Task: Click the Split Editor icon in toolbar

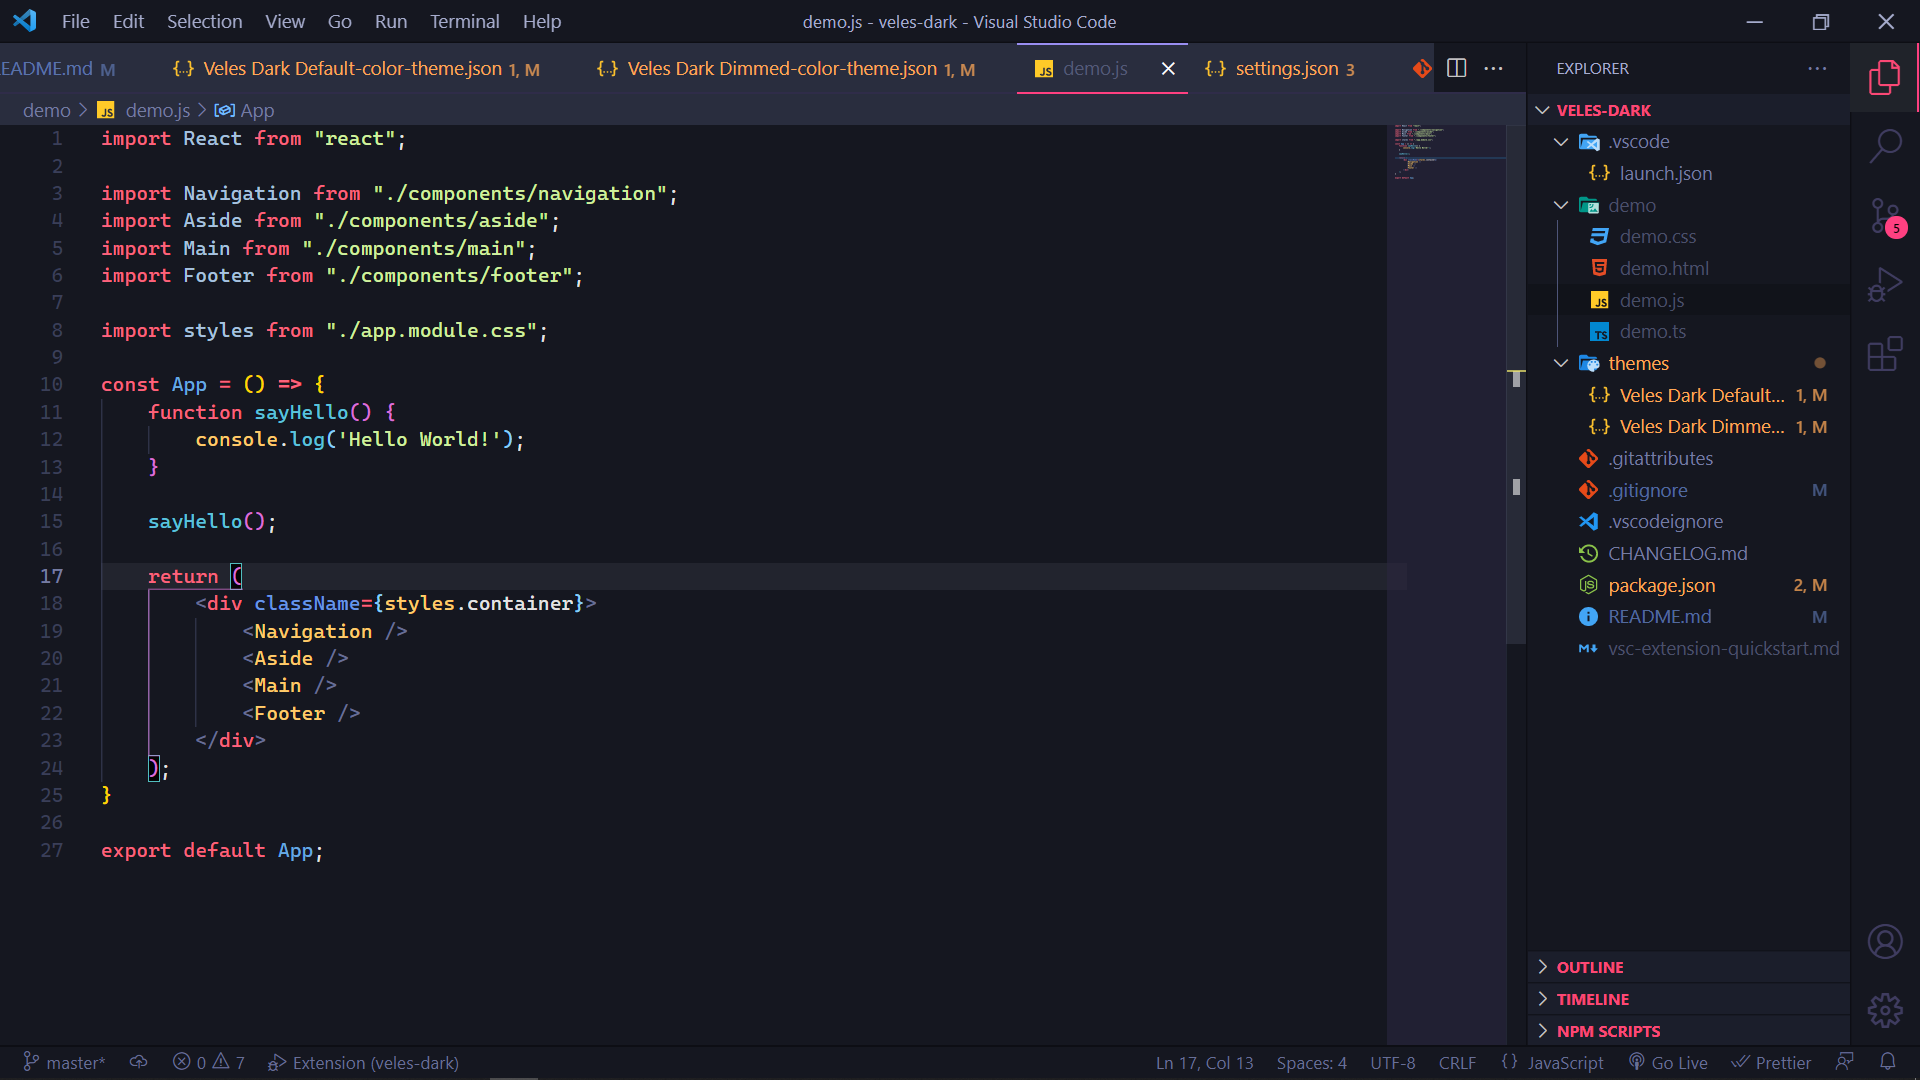Action: pos(1456,69)
